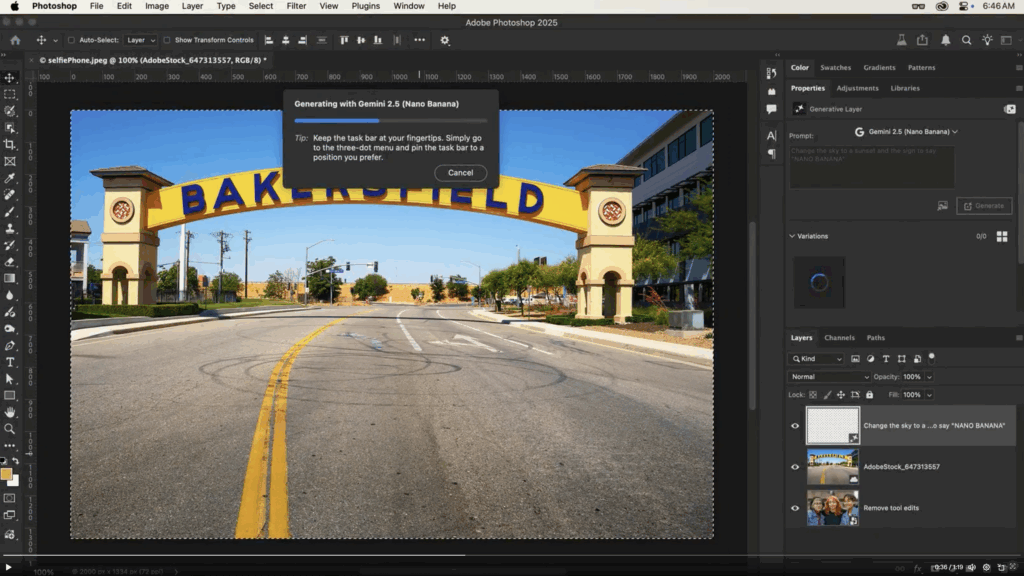Open the options bar gear settings
1024x576 pixels.
(x=445, y=40)
